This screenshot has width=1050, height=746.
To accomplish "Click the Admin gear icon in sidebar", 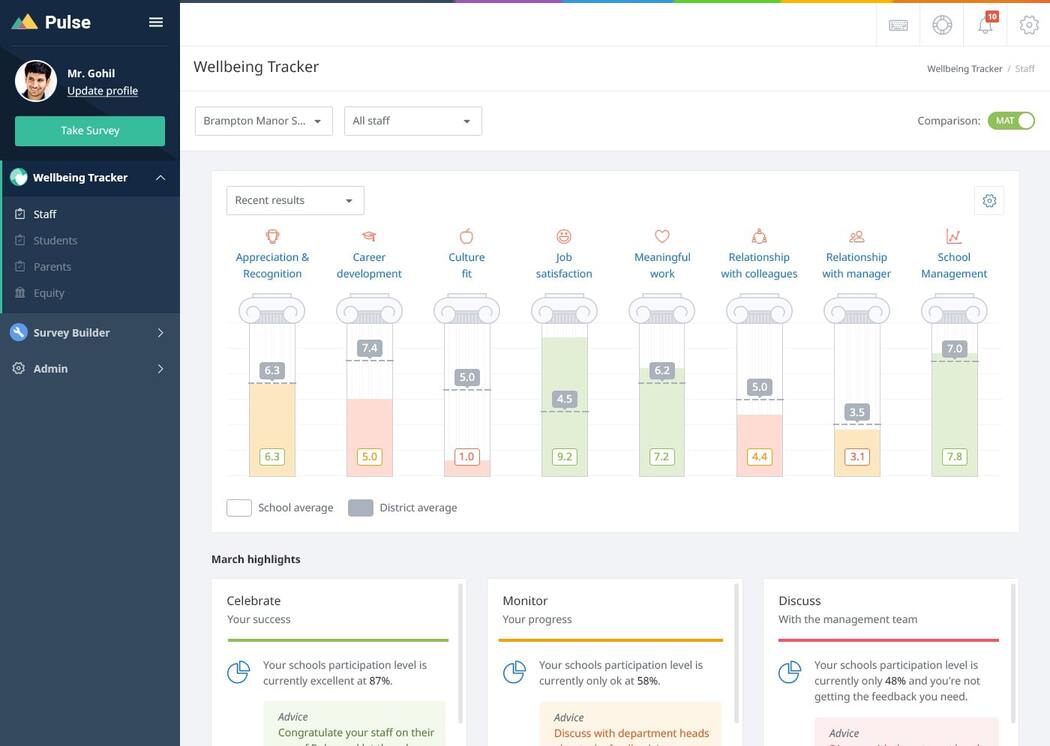I will 19,368.
